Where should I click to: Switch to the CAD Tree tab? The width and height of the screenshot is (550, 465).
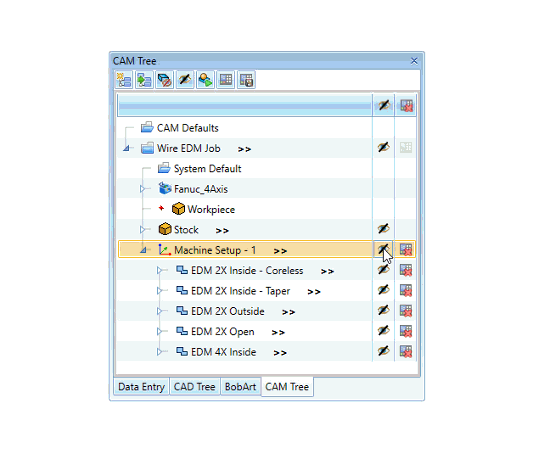click(x=195, y=386)
